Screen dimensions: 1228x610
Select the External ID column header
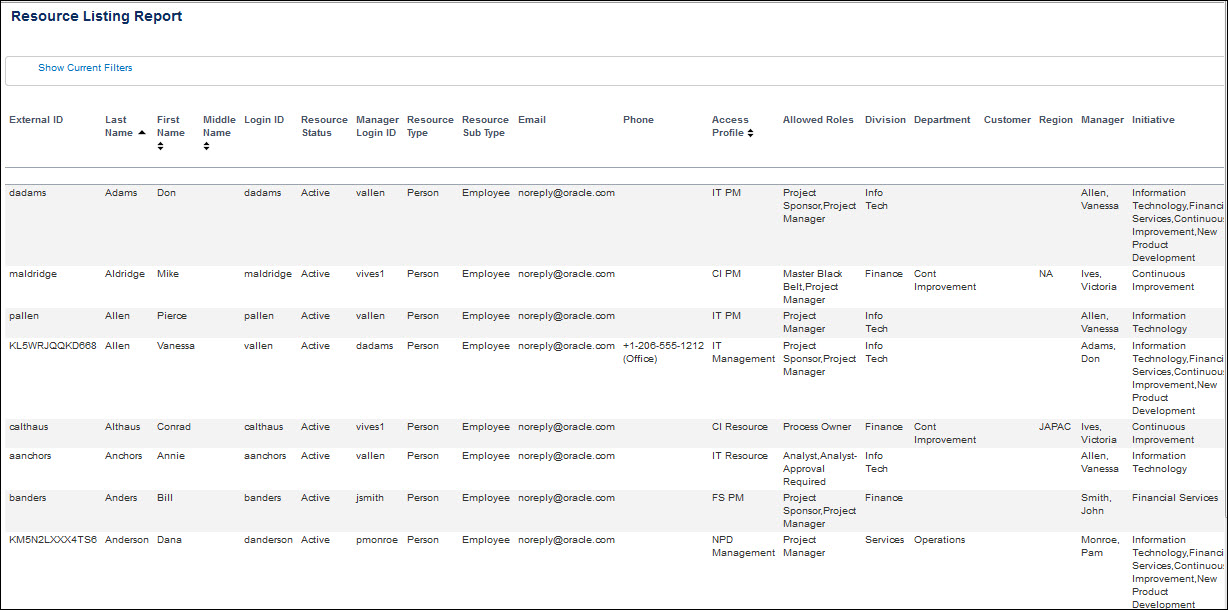click(x=36, y=120)
